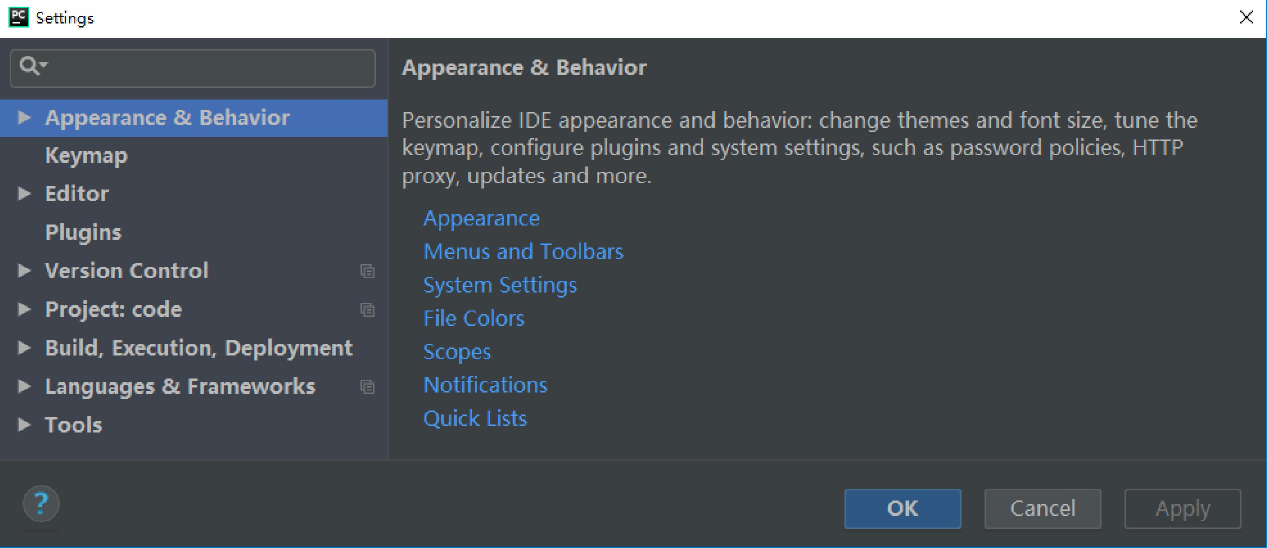The width and height of the screenshot is (1267, 548).
Task: Open the Appearance settings link
Action: click(x=481, y=218)
